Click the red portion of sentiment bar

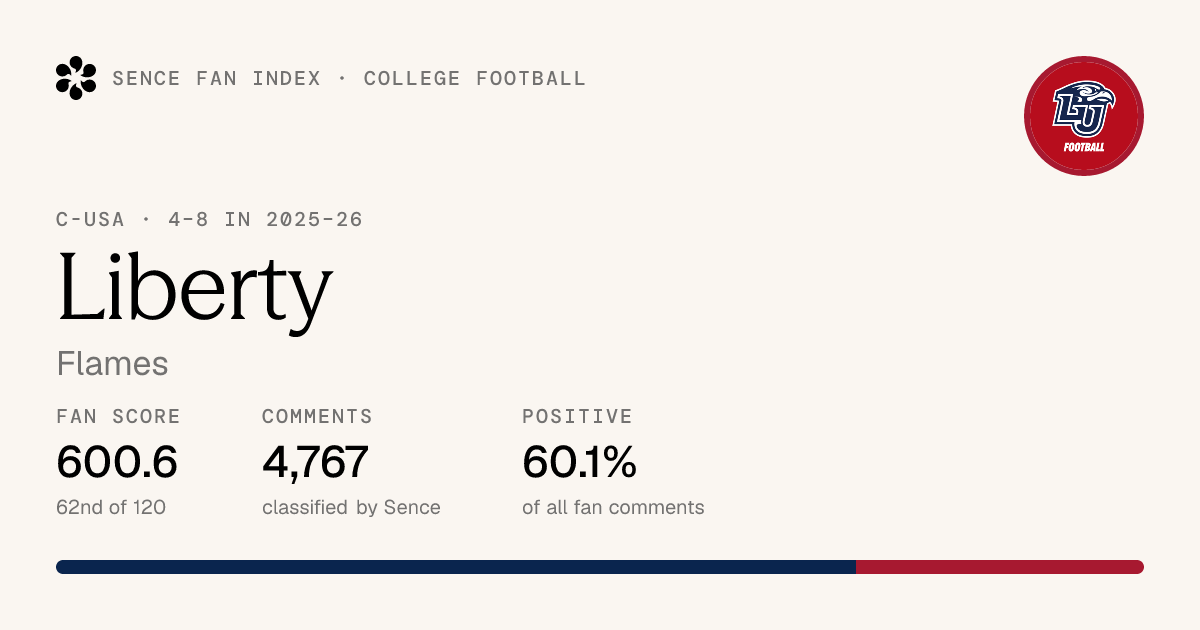(1000, 567)
